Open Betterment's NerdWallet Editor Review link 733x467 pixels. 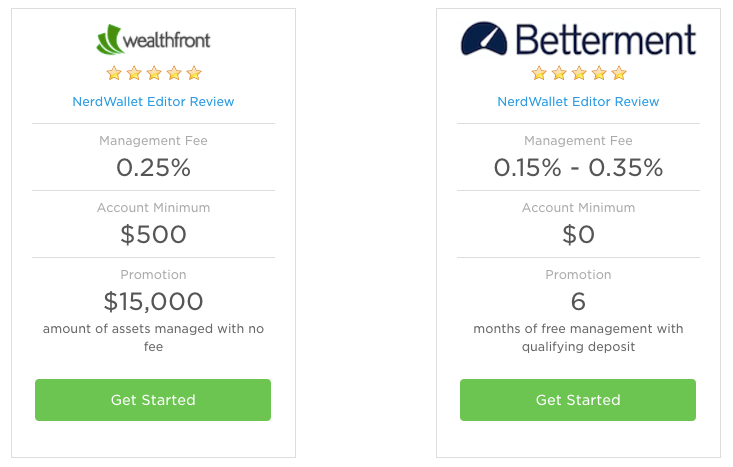578,101
